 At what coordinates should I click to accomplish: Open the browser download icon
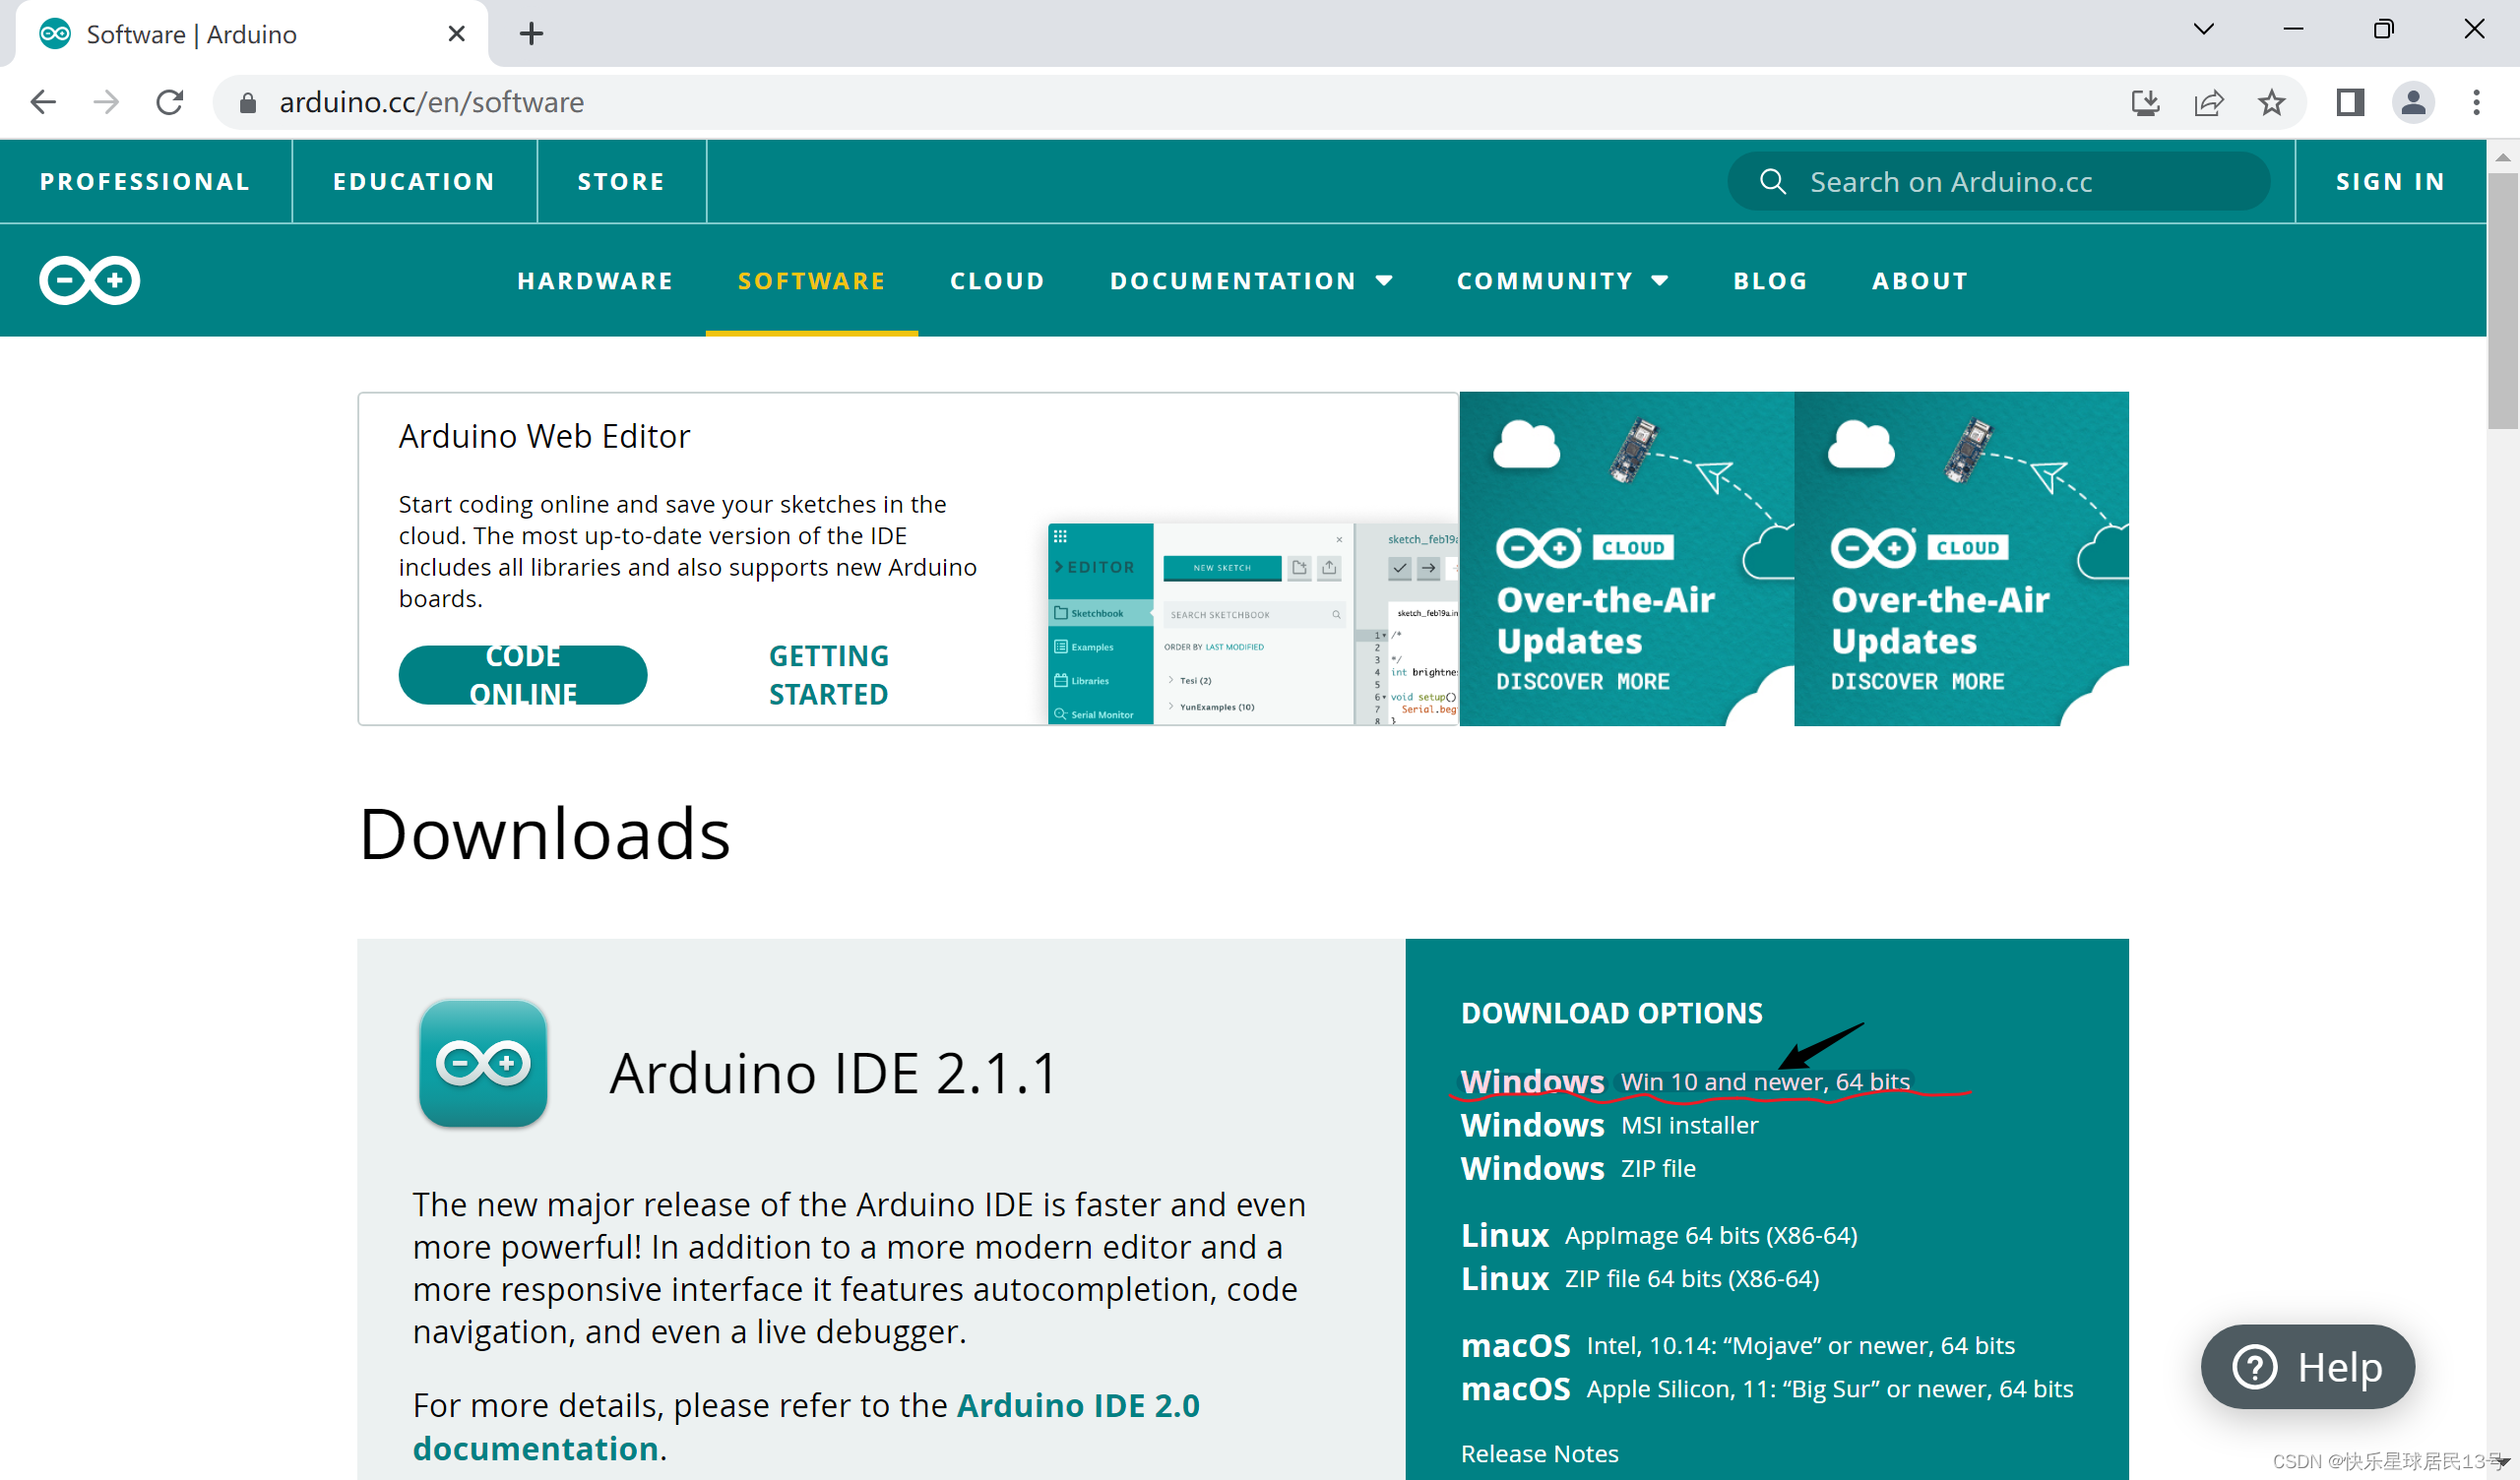pos(2145,101)
